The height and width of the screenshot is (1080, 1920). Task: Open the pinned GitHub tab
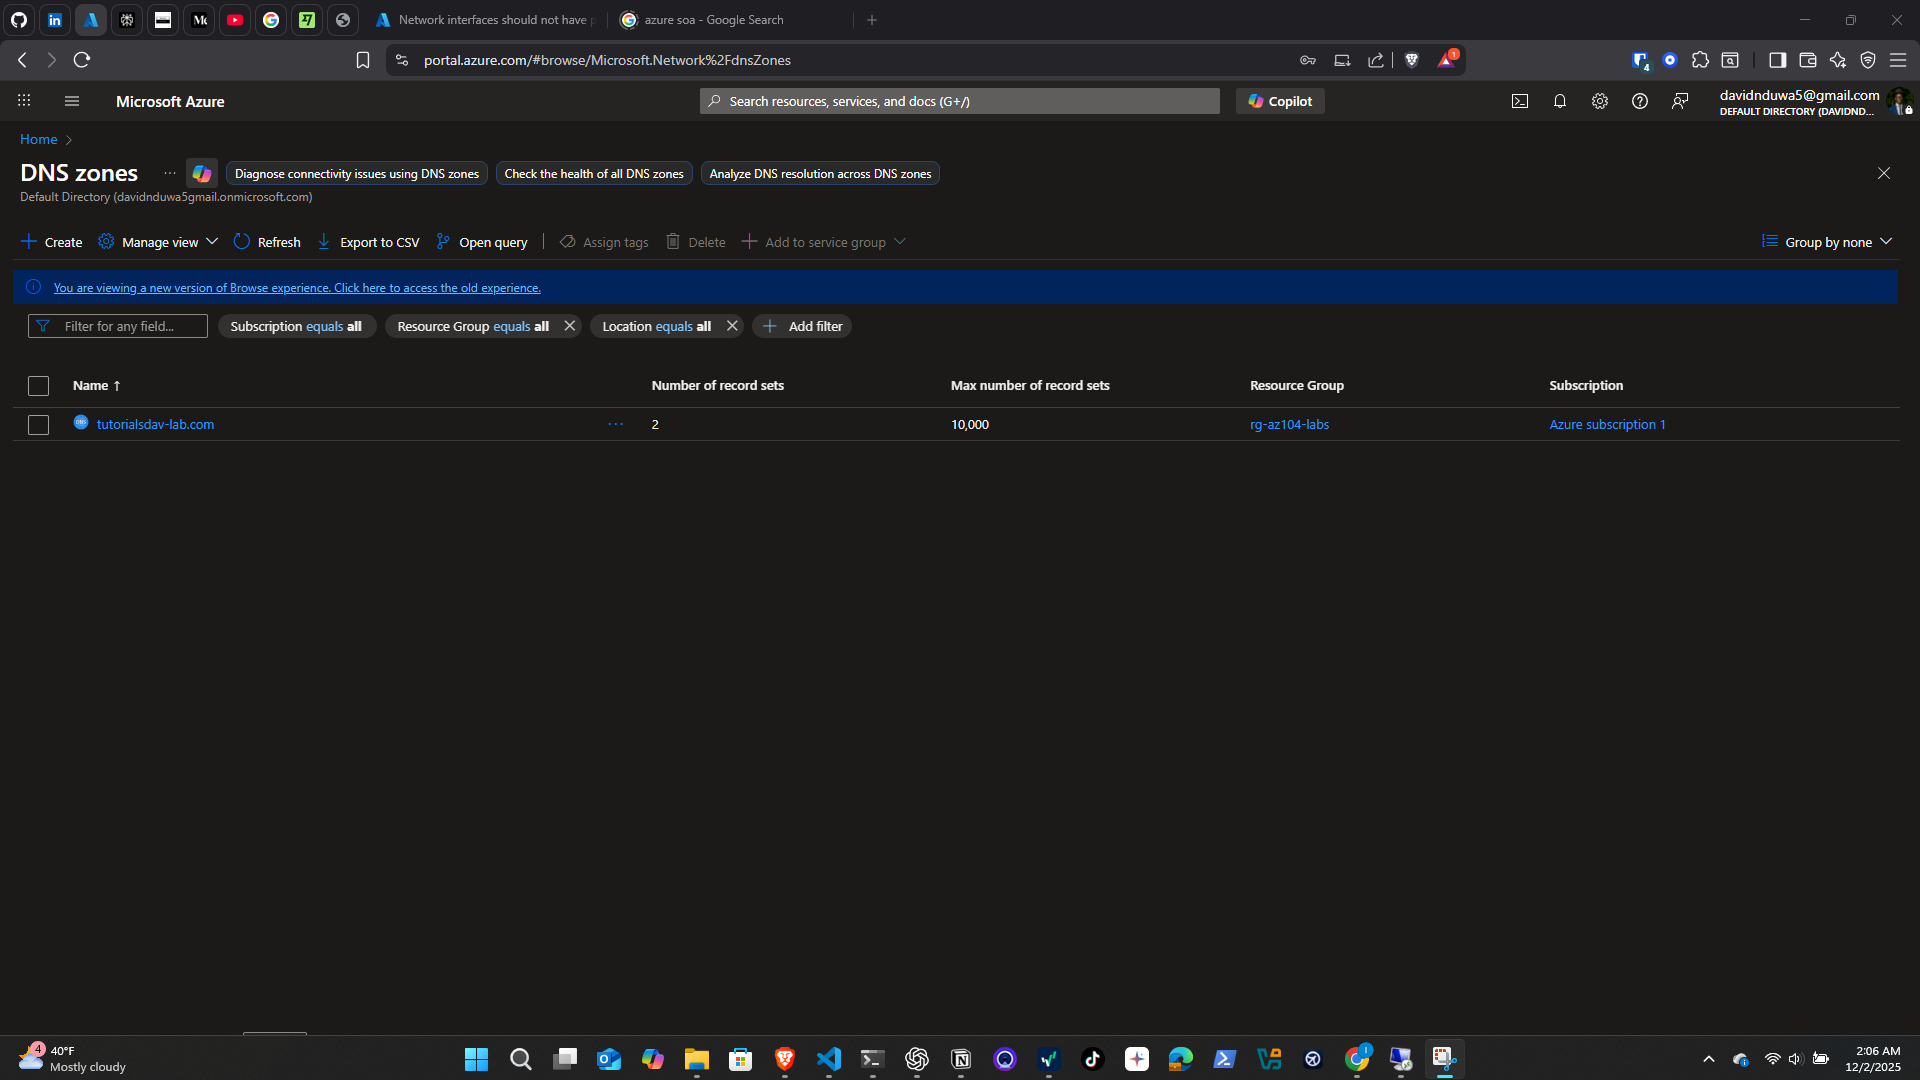tap(19, 20)
